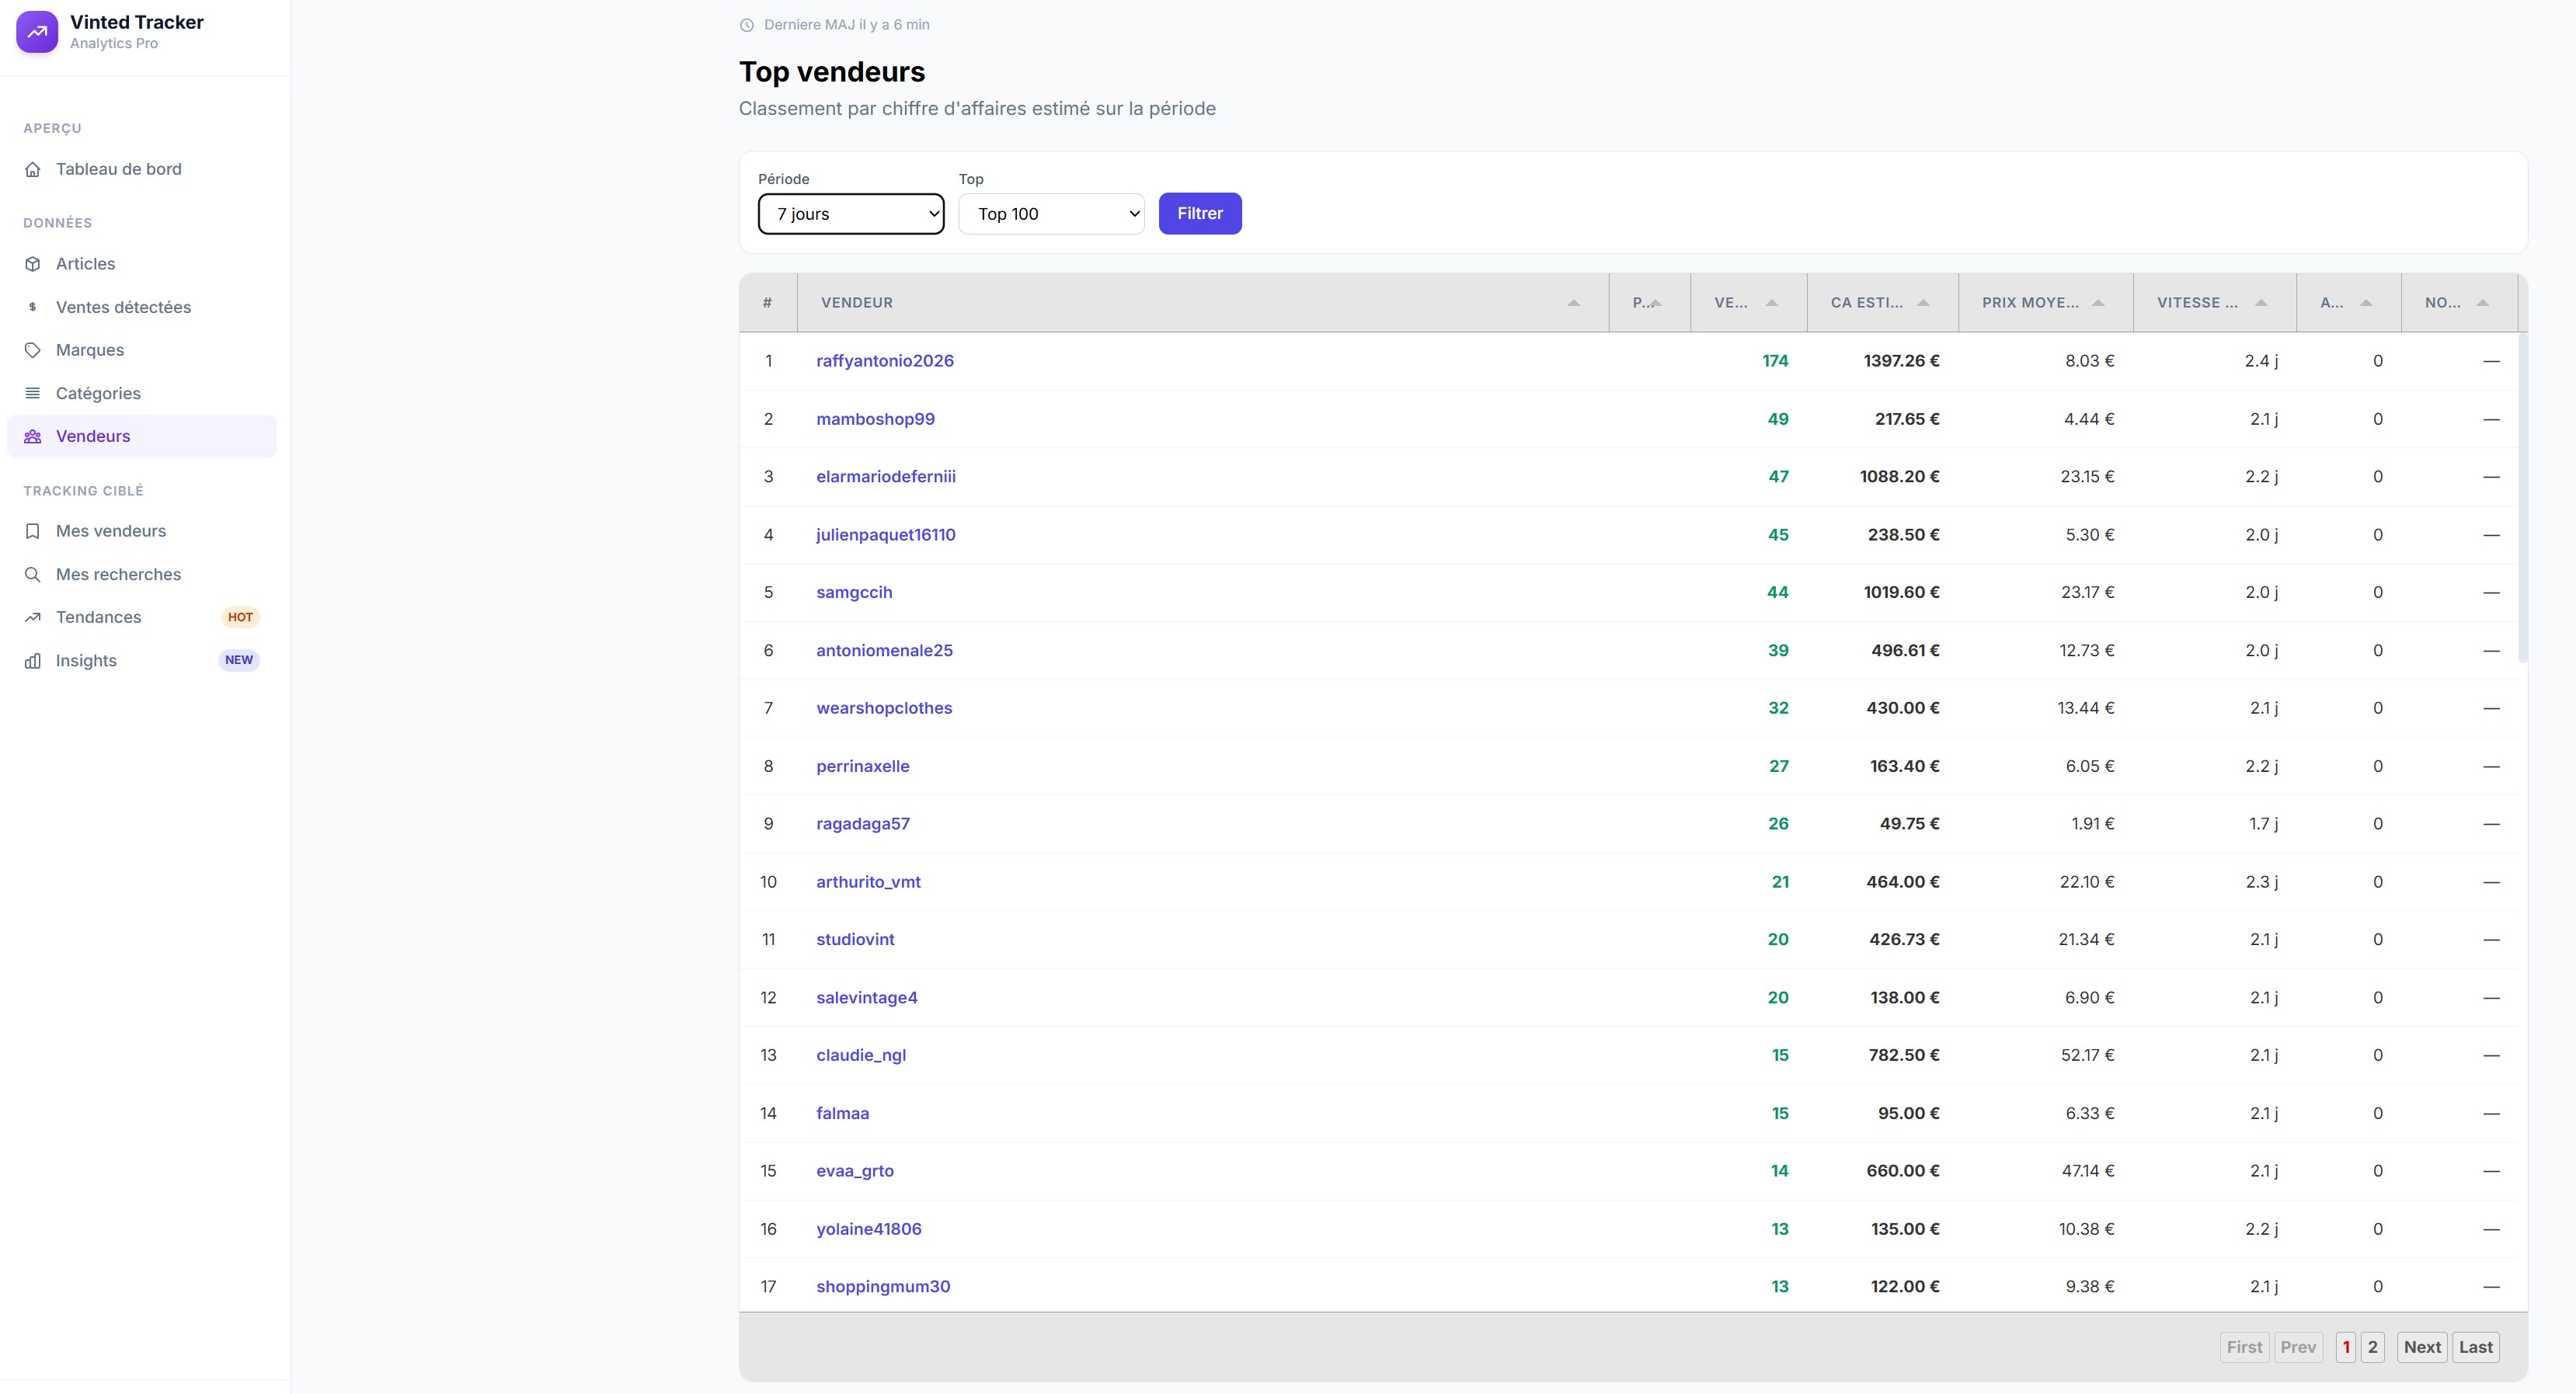Open Ventes détectées page
2576x1394 pixels.
point(141,307)
